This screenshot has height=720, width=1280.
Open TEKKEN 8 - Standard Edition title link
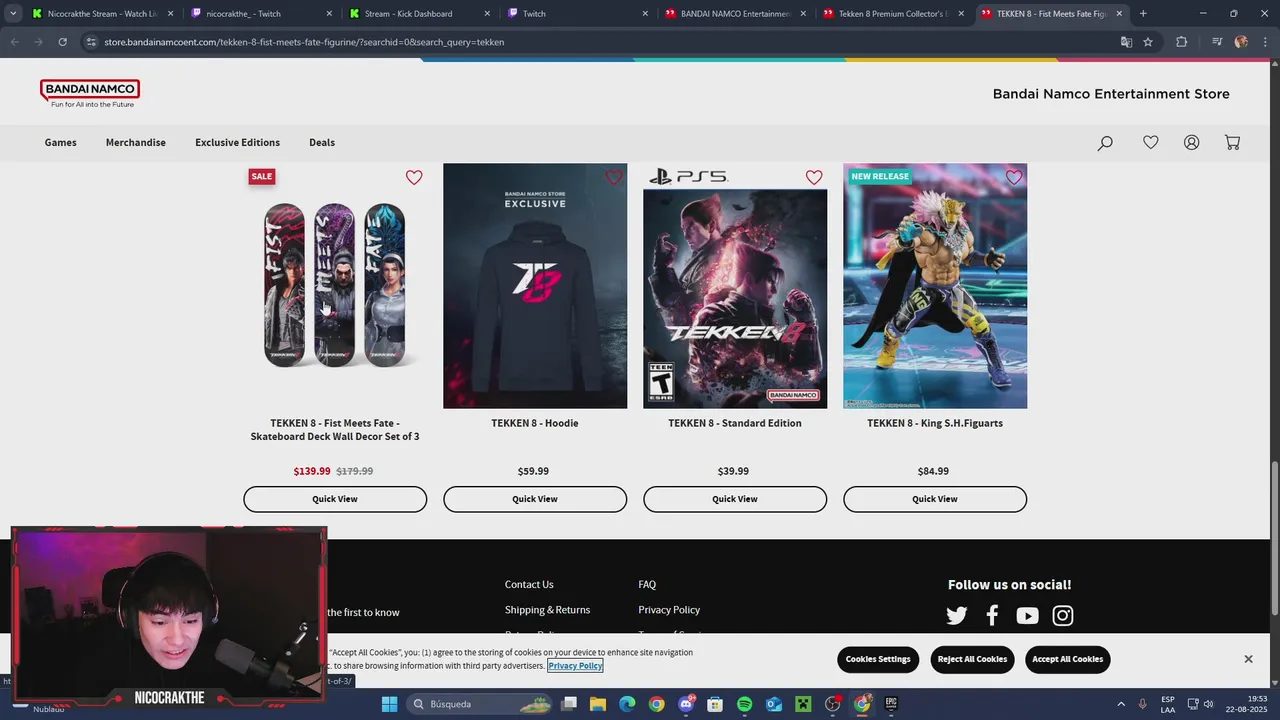coord(735,423)
